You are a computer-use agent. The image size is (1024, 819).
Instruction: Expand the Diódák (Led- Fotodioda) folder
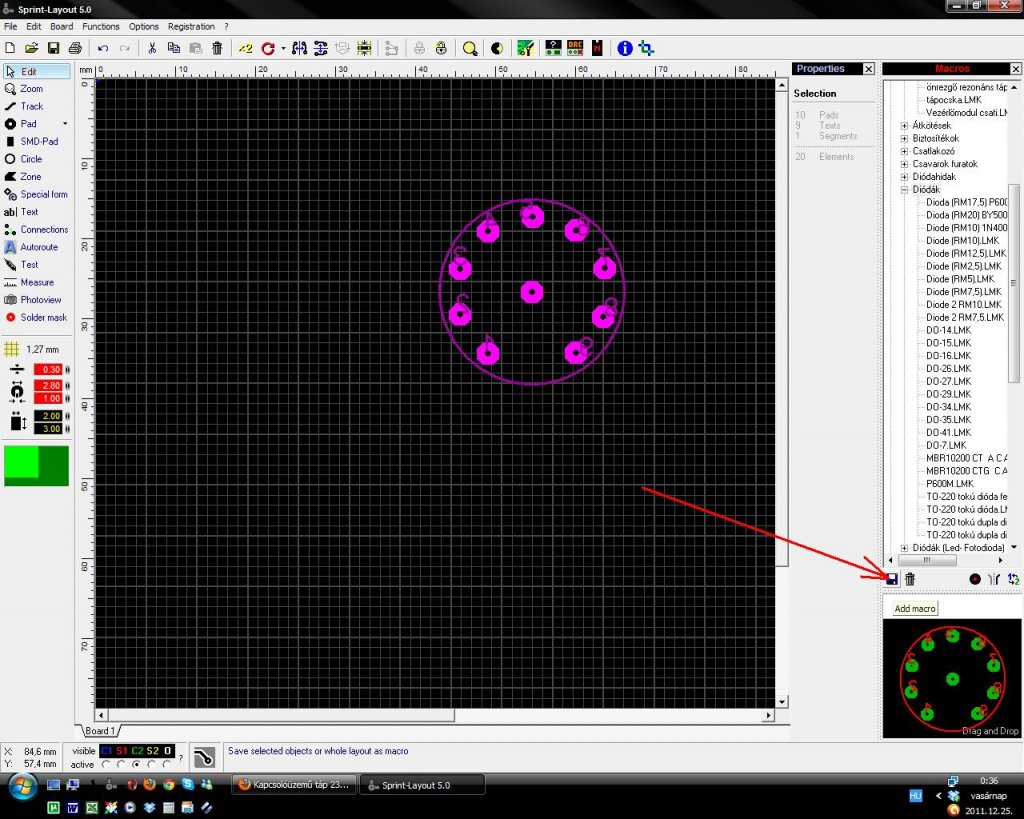pos(904,548)
